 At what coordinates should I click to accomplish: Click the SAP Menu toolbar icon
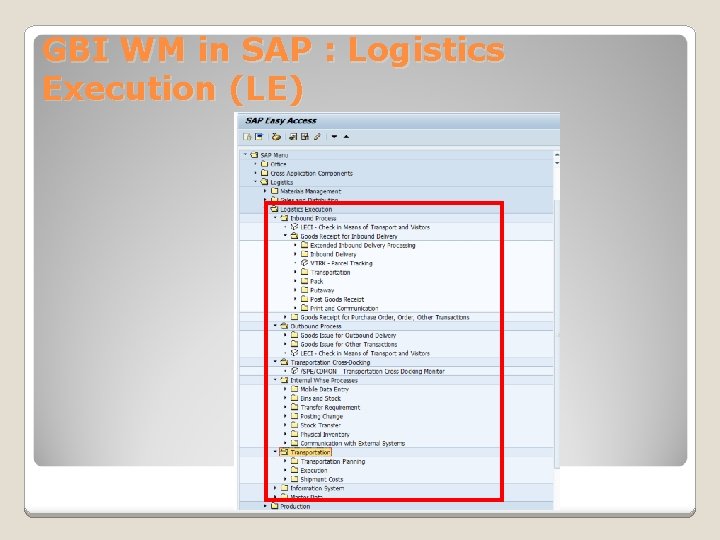tap(259, 137)
